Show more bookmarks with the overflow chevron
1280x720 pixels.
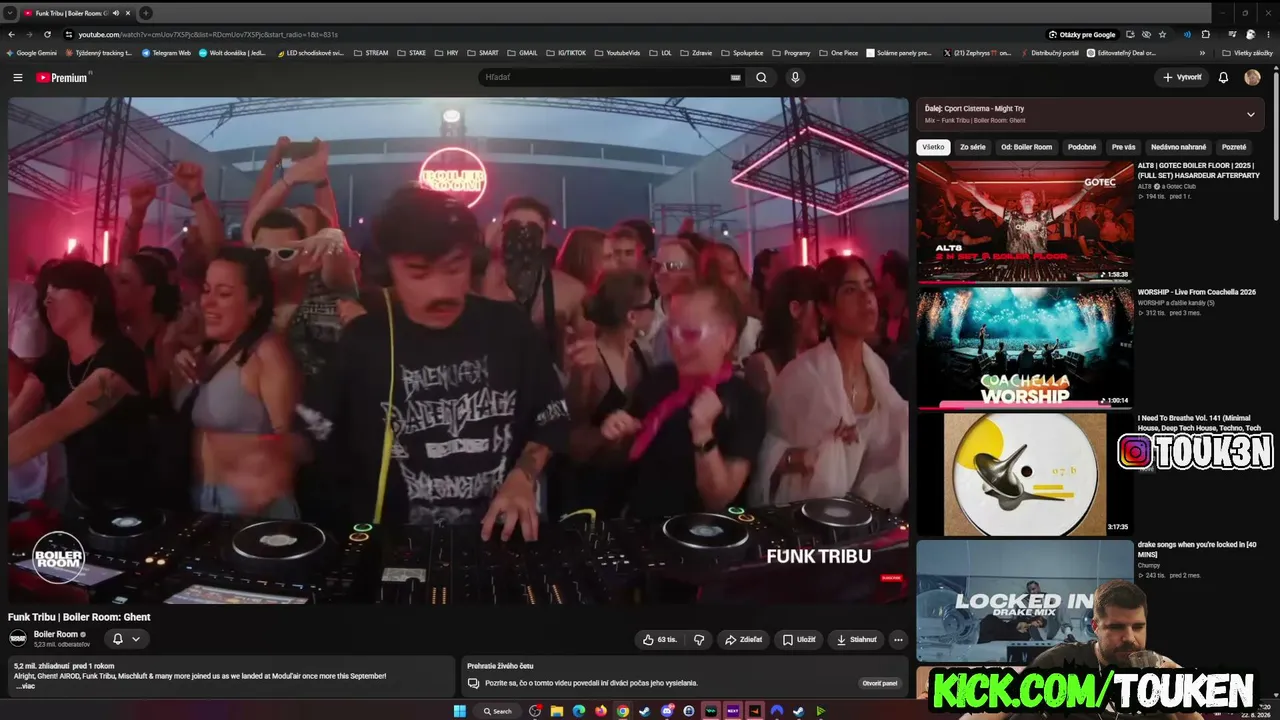pos(1203,53)
